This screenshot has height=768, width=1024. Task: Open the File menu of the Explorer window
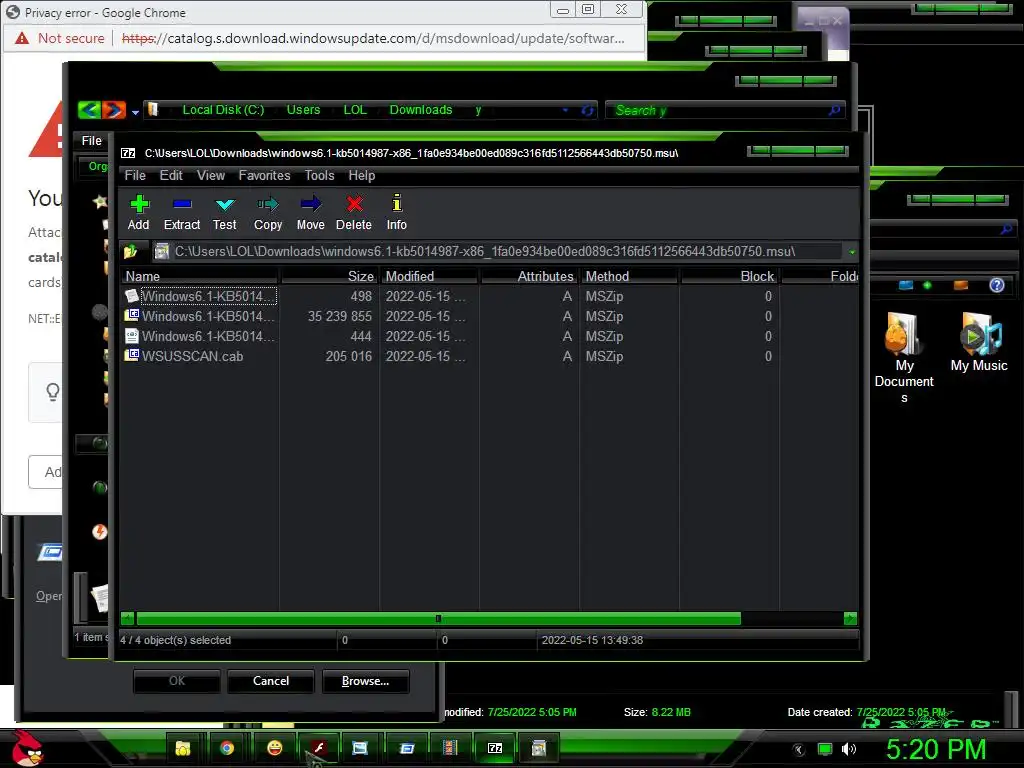pos(91,140)
